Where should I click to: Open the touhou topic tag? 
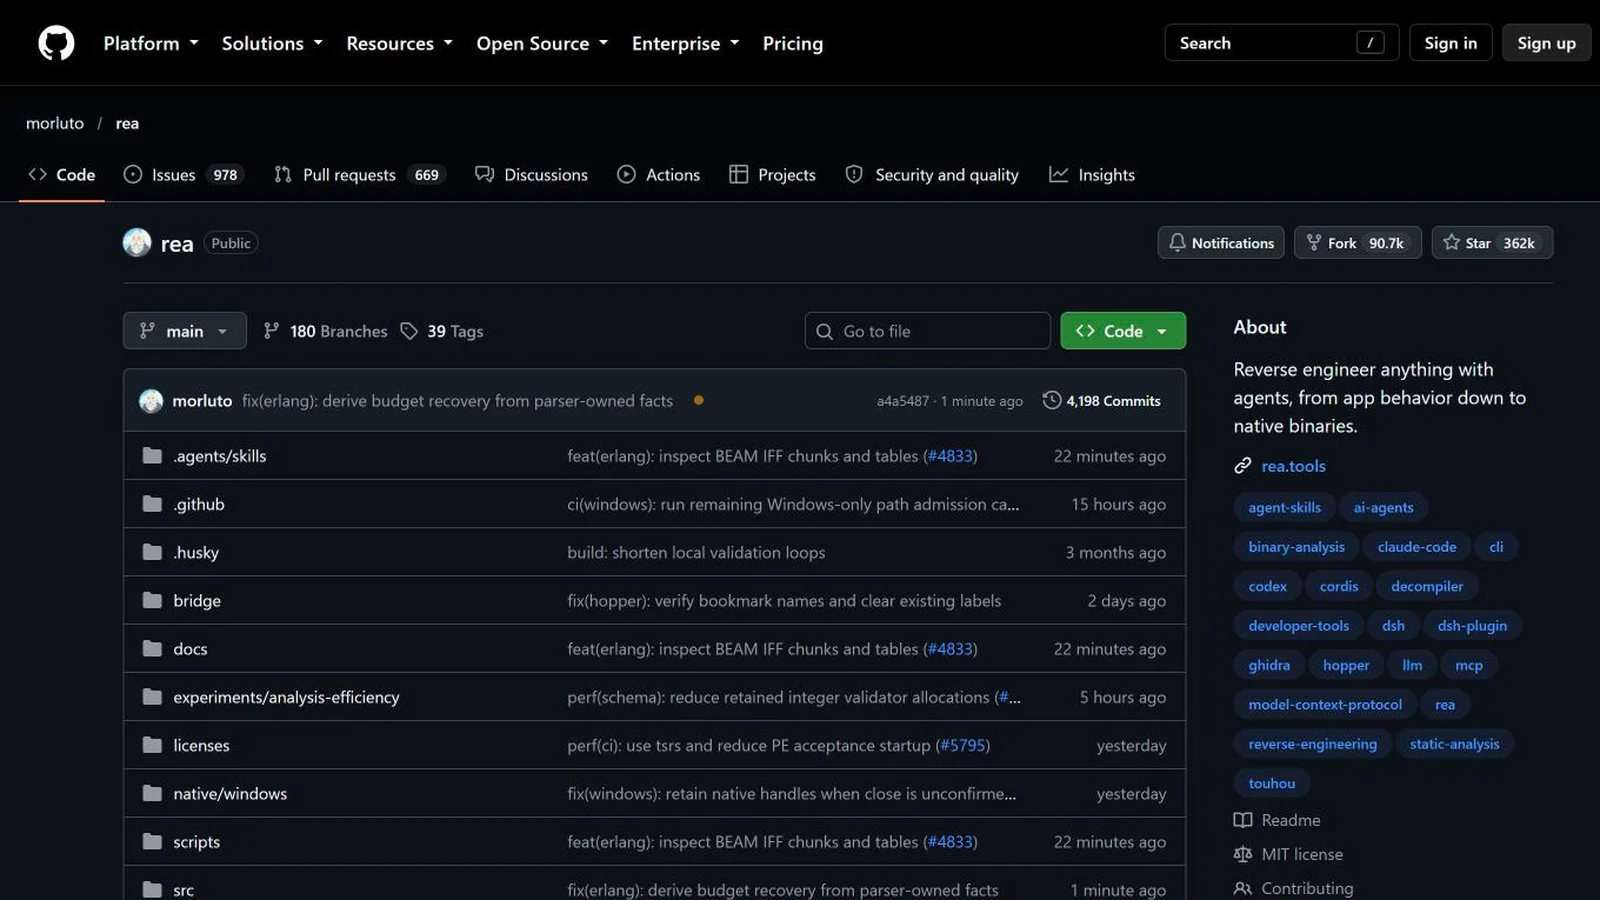(x=1271, y=783)
